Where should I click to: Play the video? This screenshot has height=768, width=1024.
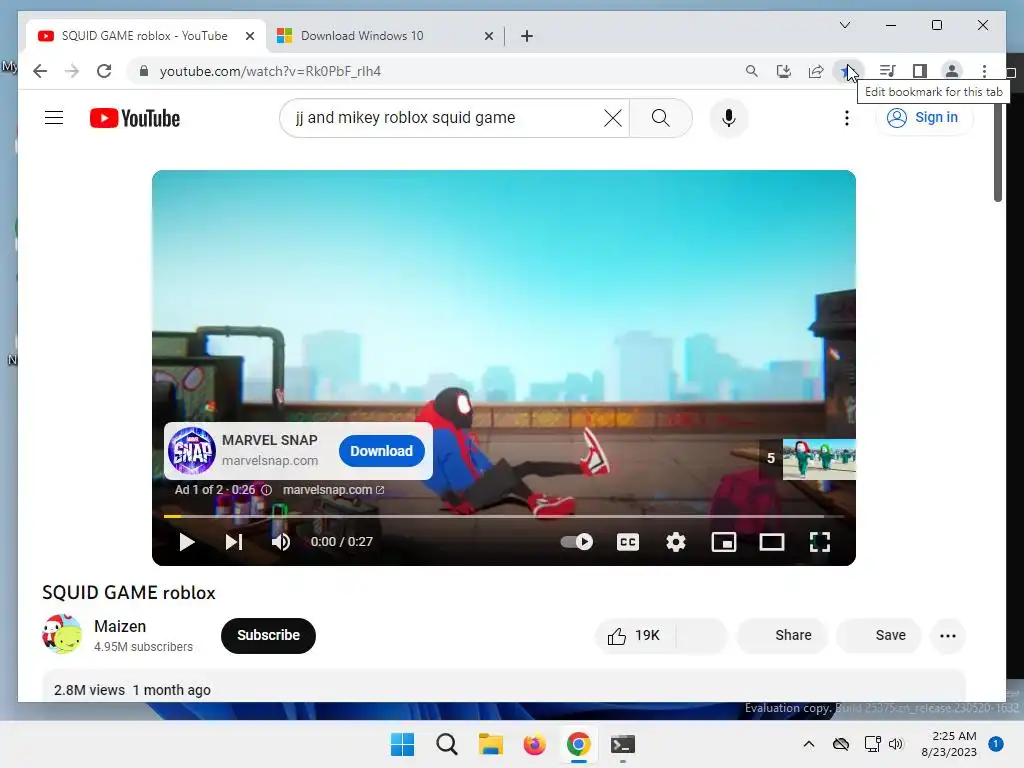186,542
